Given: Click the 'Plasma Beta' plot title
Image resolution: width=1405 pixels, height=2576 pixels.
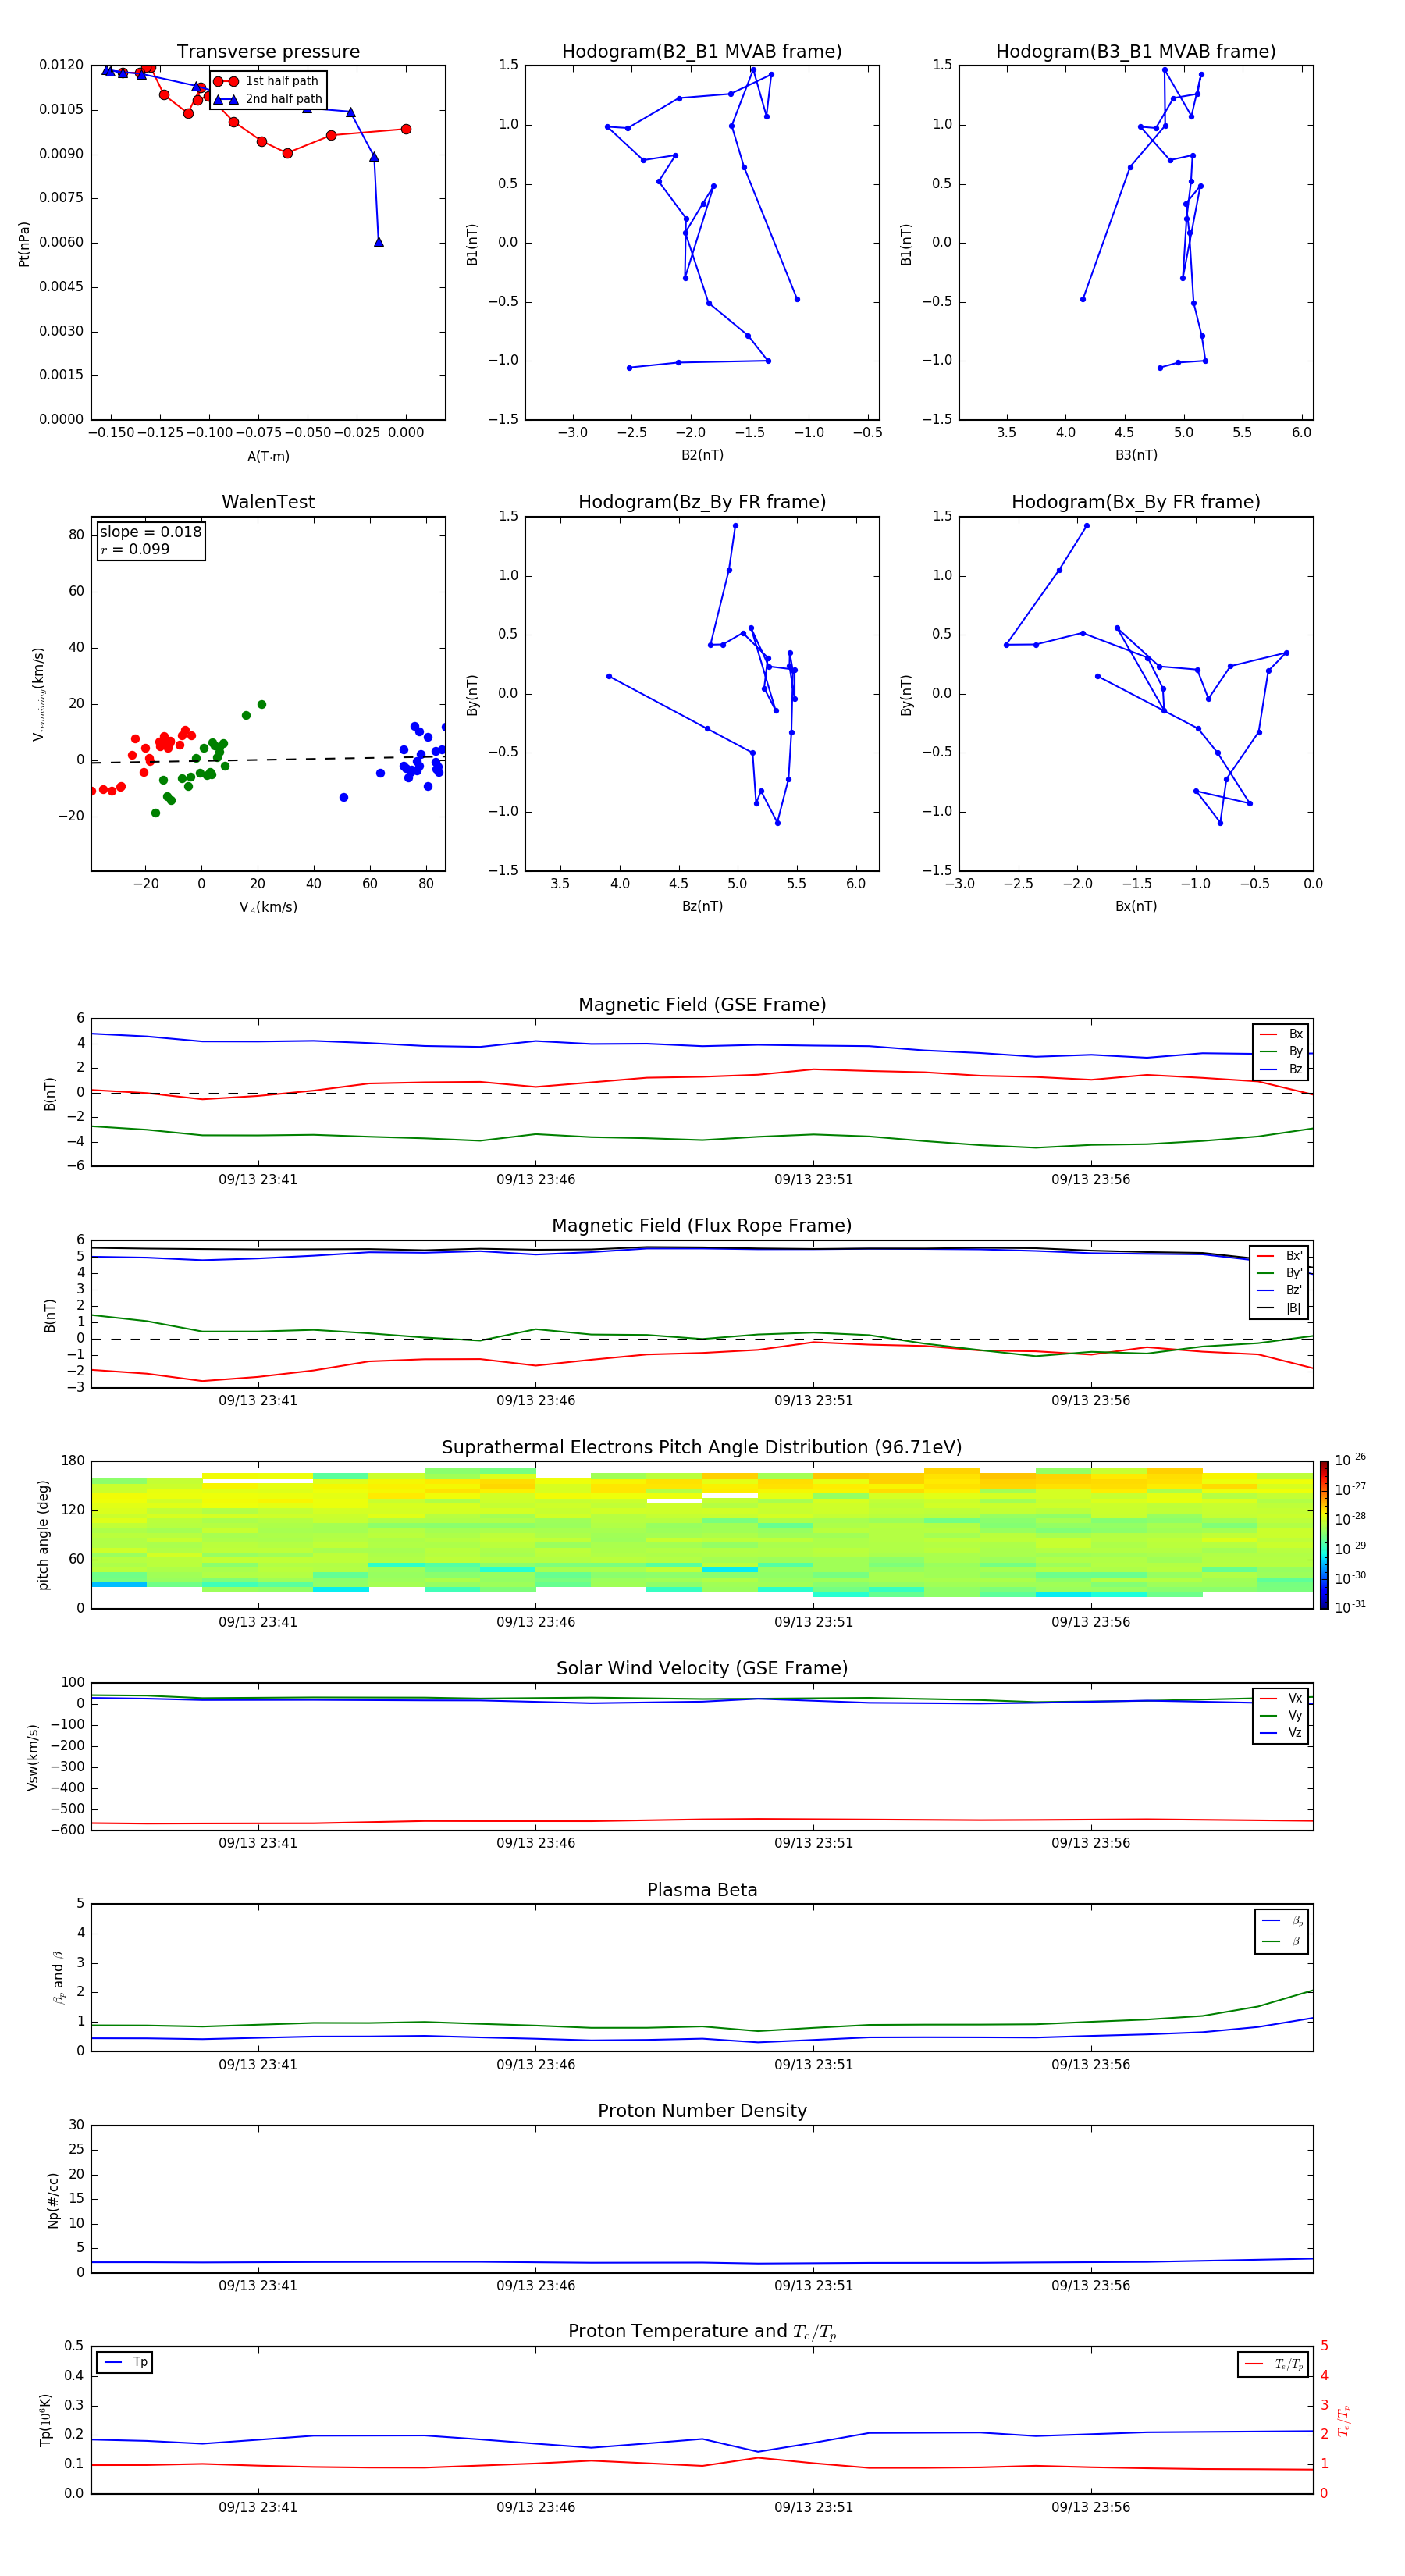Looking at the screenshot, I should pyautogui.click(x=702, y=1890).
